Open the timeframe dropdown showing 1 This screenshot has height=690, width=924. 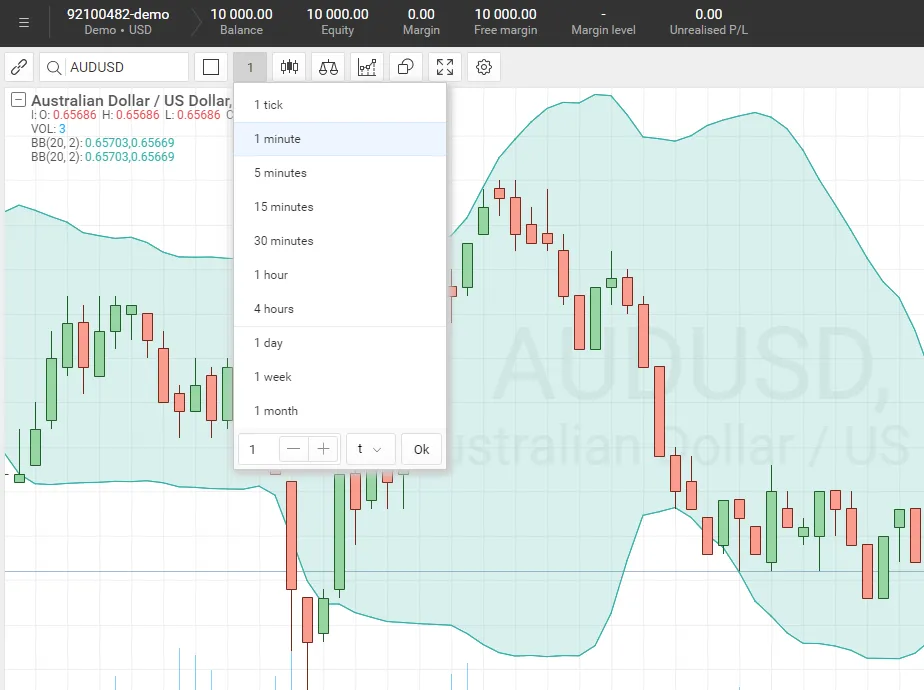[250, 66]
